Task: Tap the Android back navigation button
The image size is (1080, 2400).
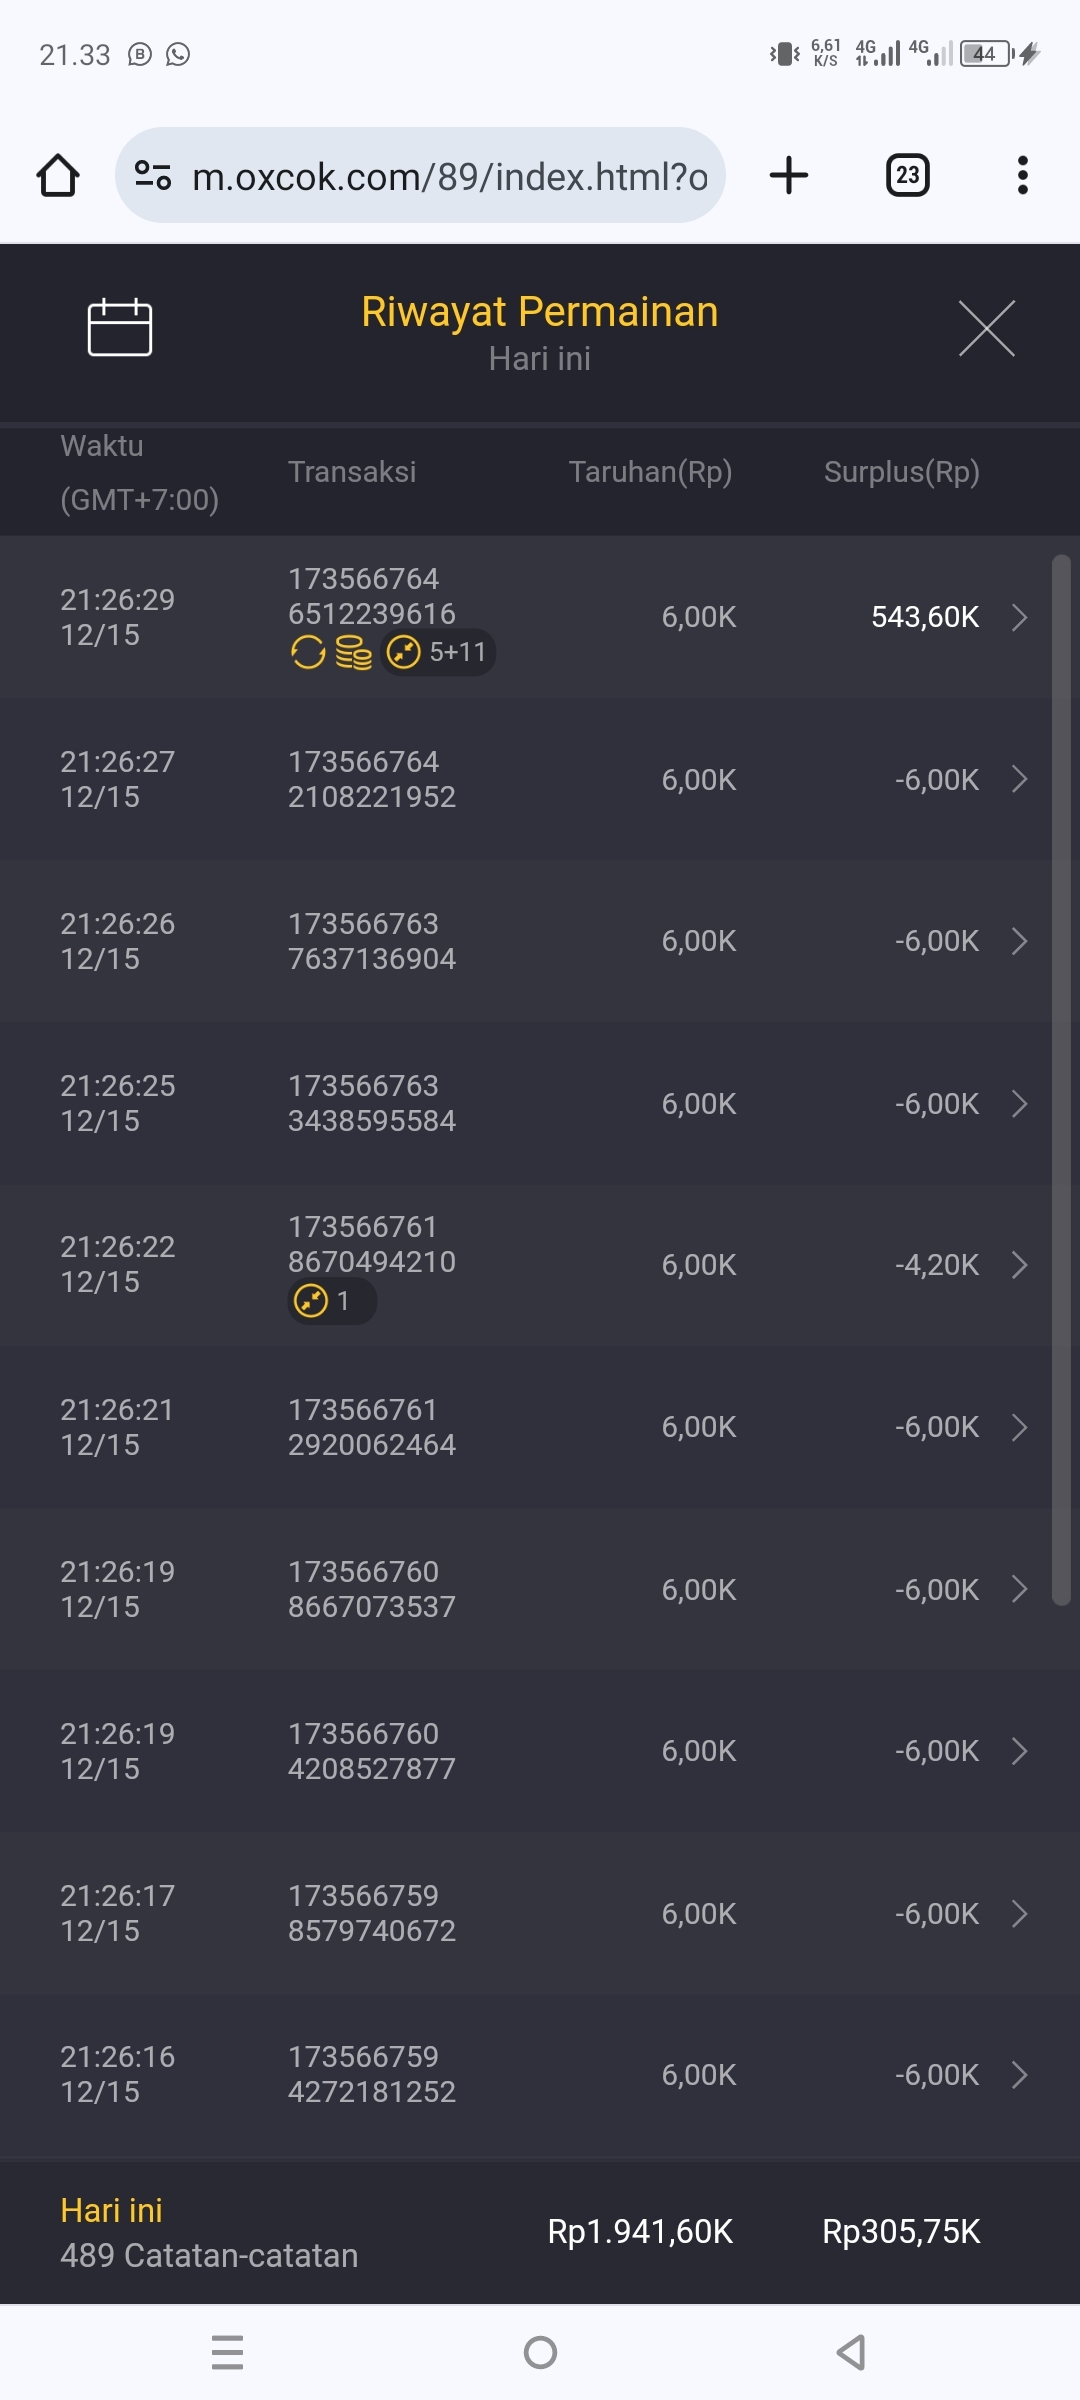Action: click(851, 2352)
